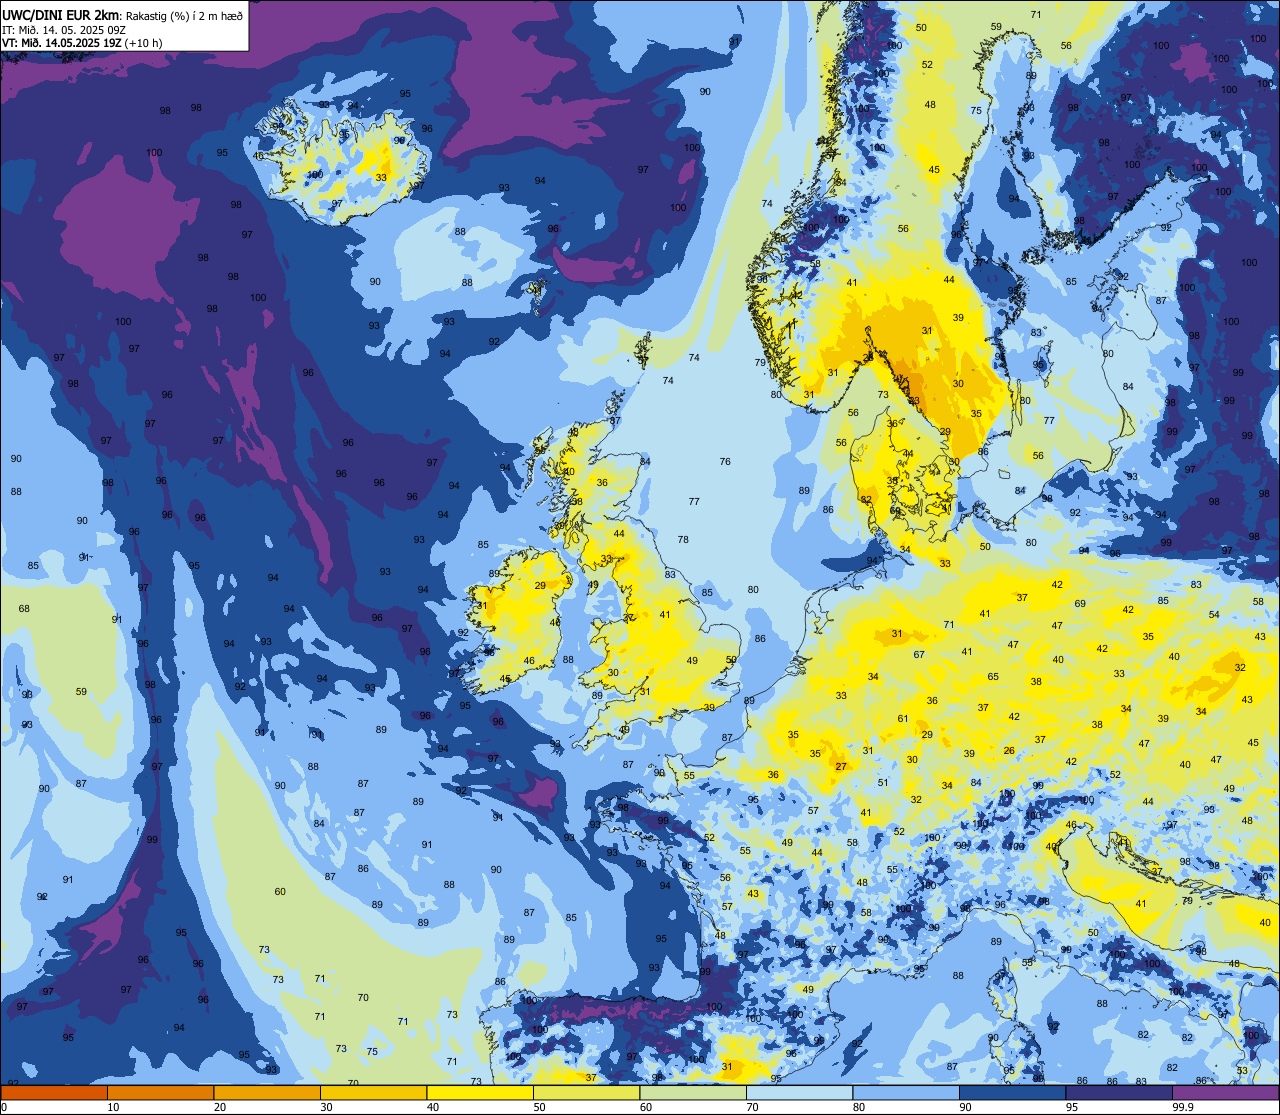
Task: Click the value 68 at the map's western edge
Action: 24,608
